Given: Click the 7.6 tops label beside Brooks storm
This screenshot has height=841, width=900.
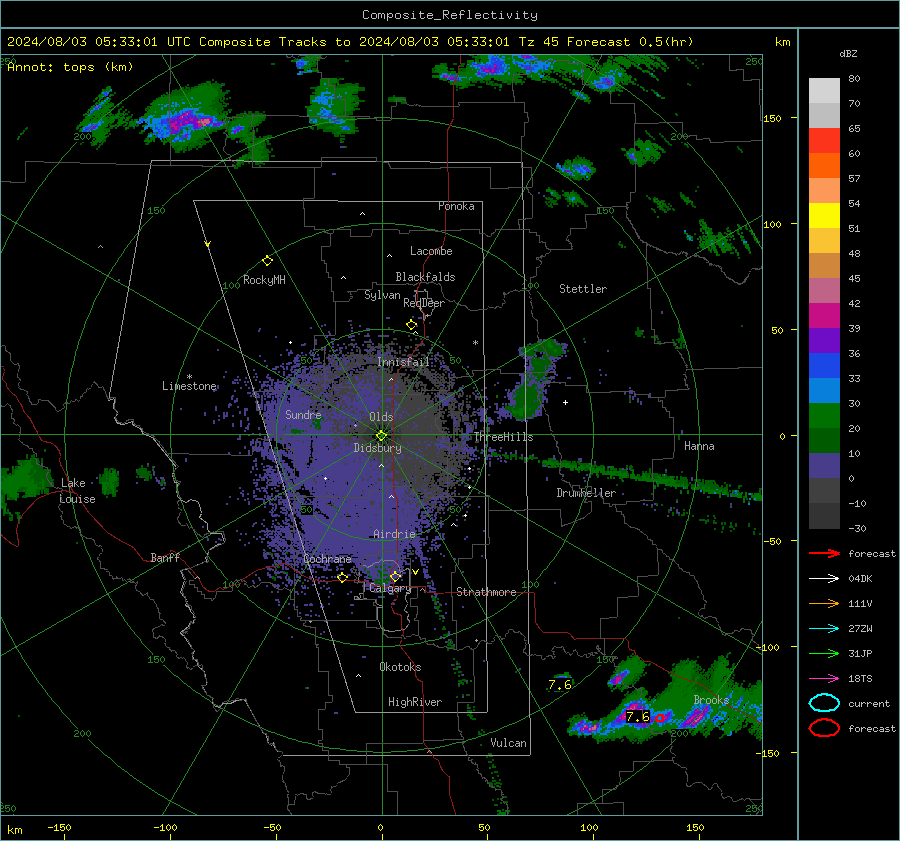Looking at the screenshot, I should tap(638, 716).
